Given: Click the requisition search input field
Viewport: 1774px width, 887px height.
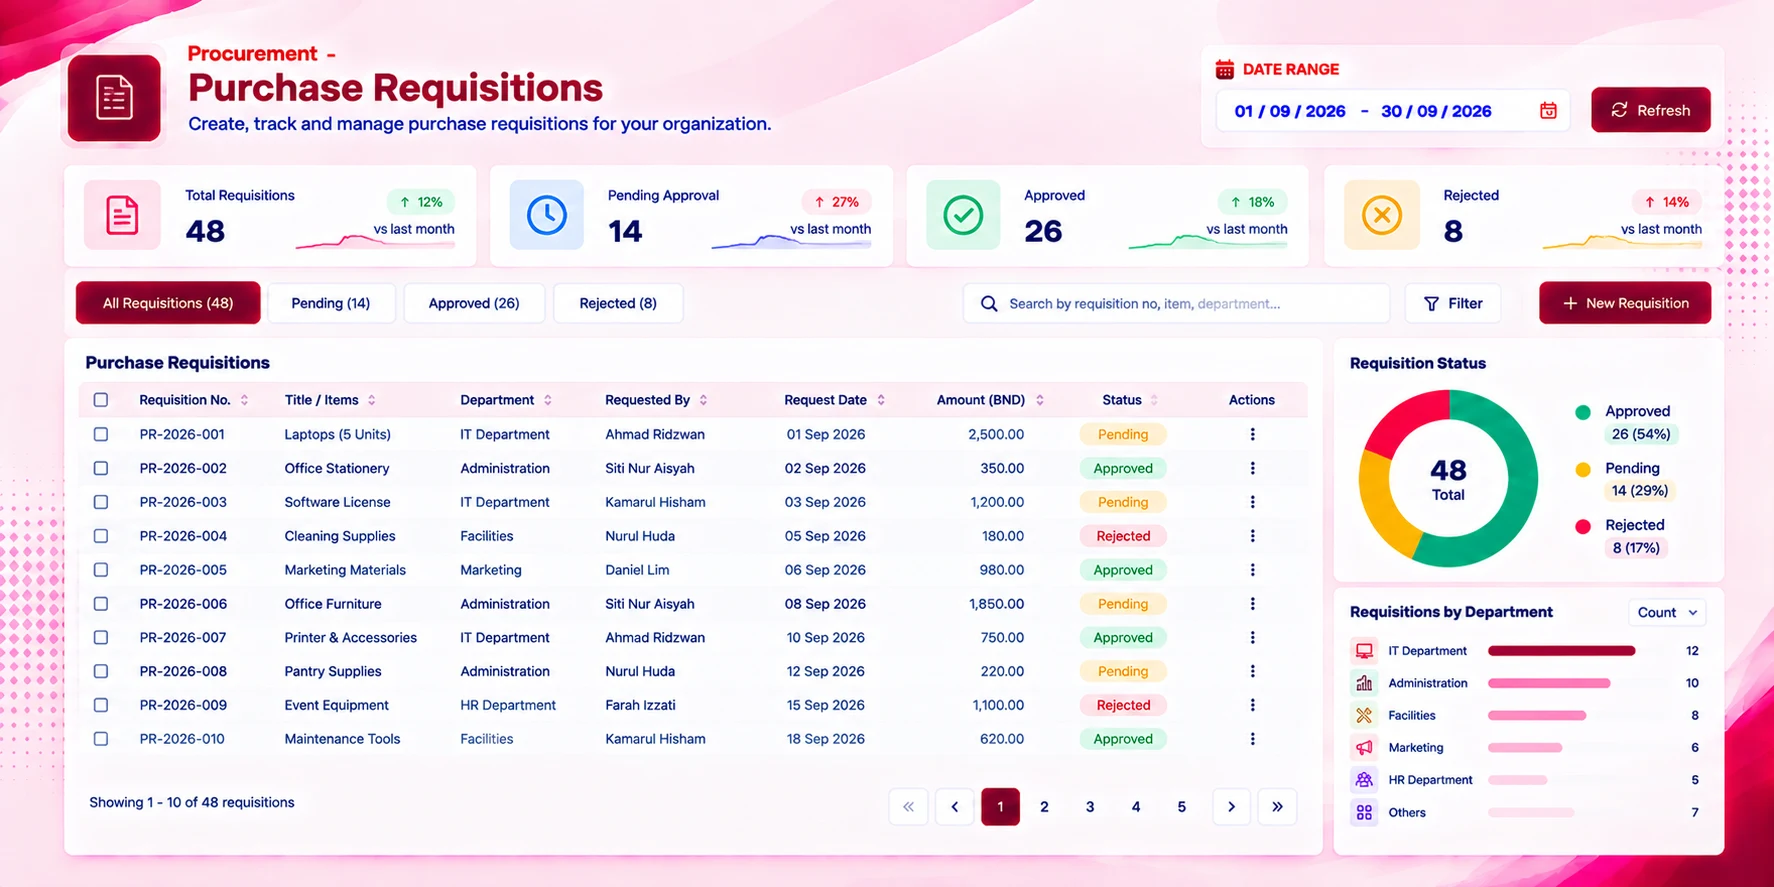Looking at the screenshot, I should [1177, 303].
